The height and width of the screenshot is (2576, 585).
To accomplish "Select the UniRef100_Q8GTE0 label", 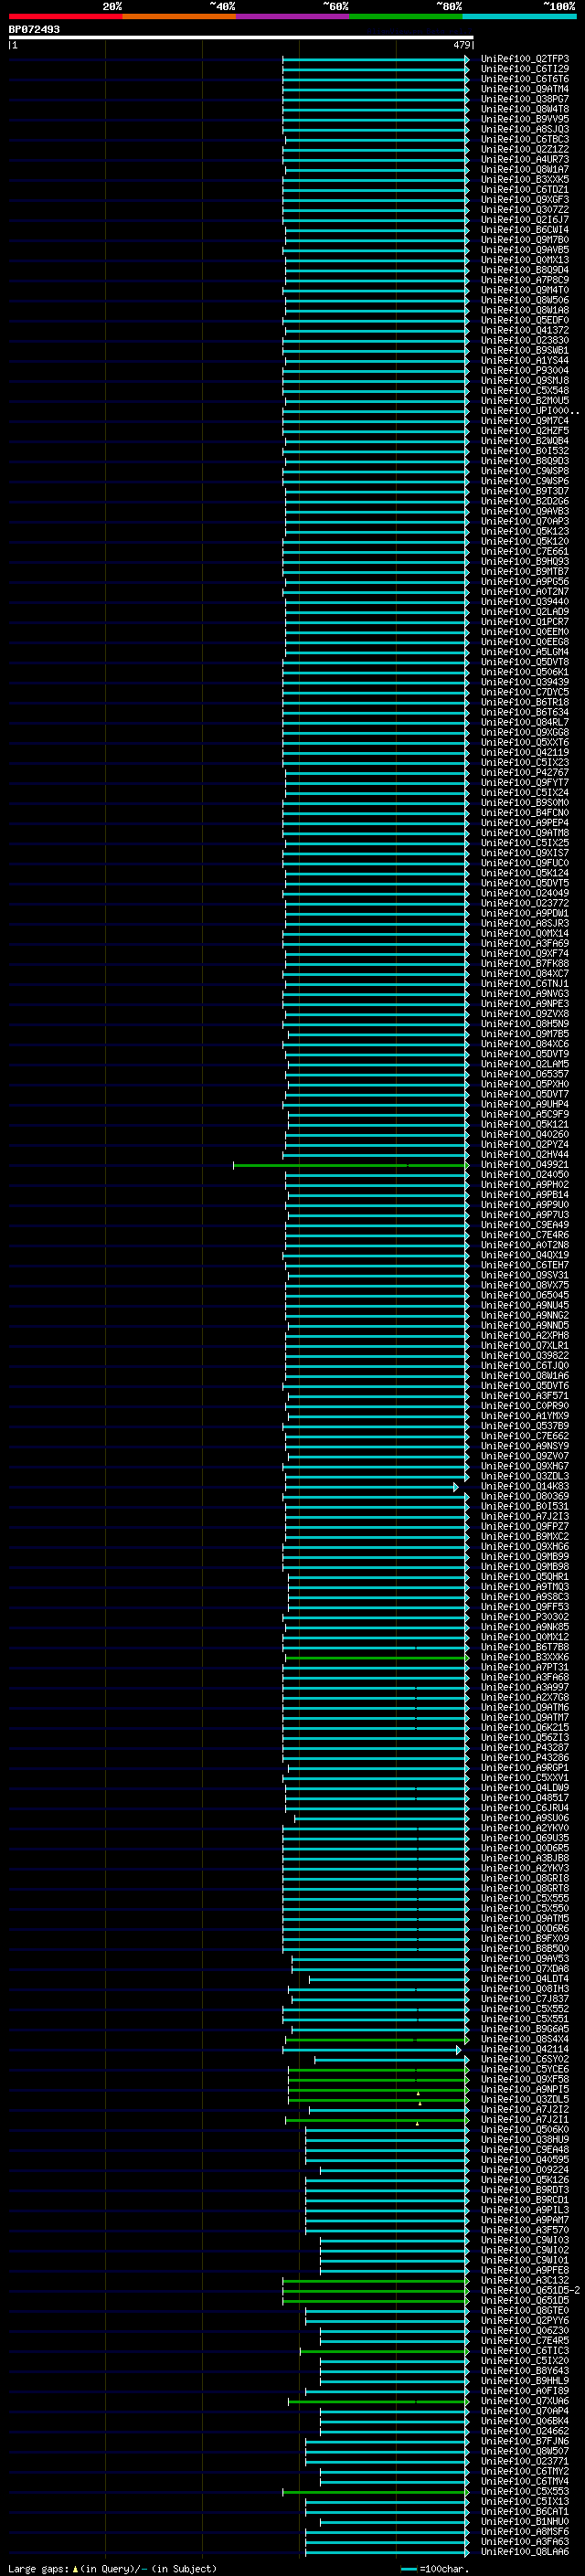I will point(524,2311).
